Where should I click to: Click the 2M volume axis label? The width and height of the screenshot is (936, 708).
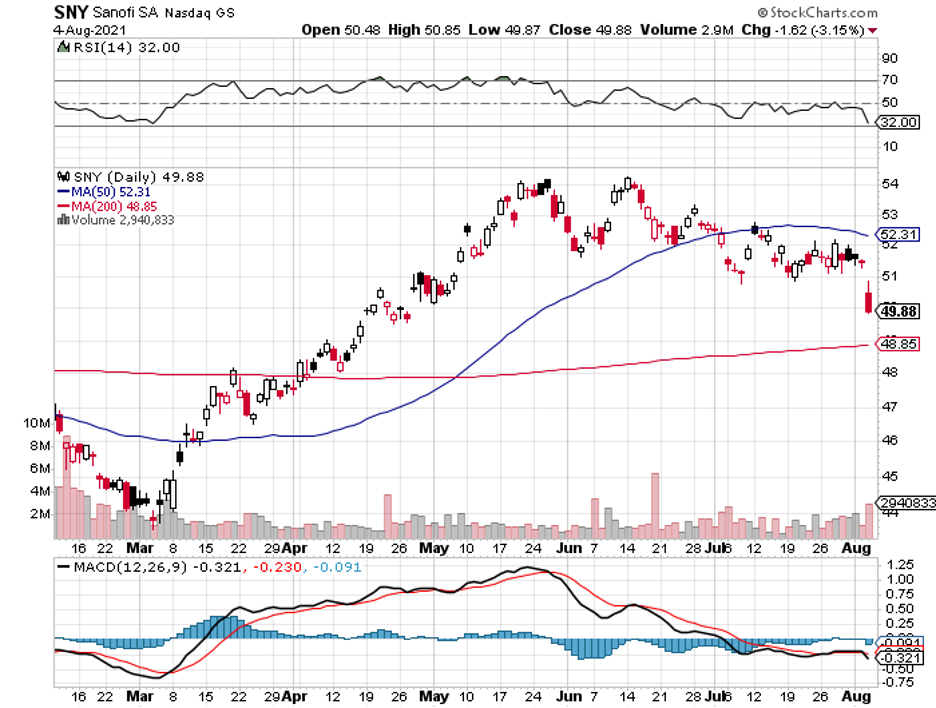click(x=41, y=514)
